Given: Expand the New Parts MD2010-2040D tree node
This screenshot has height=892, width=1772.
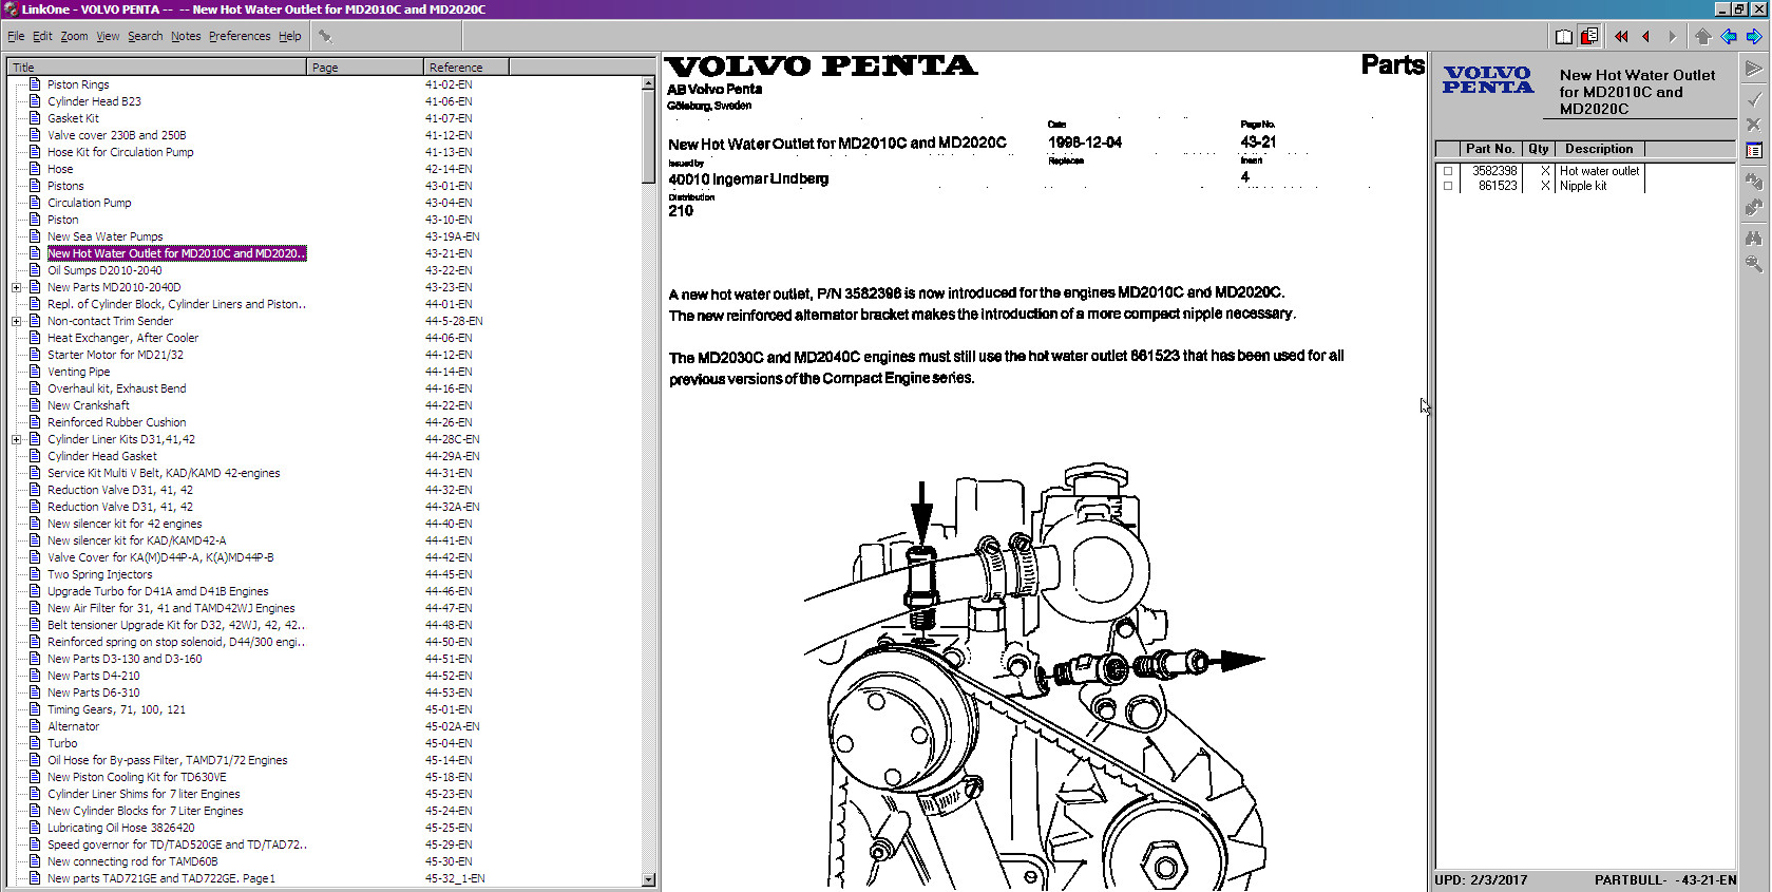Looking at the screenshot, I should (x=17, y=287).
